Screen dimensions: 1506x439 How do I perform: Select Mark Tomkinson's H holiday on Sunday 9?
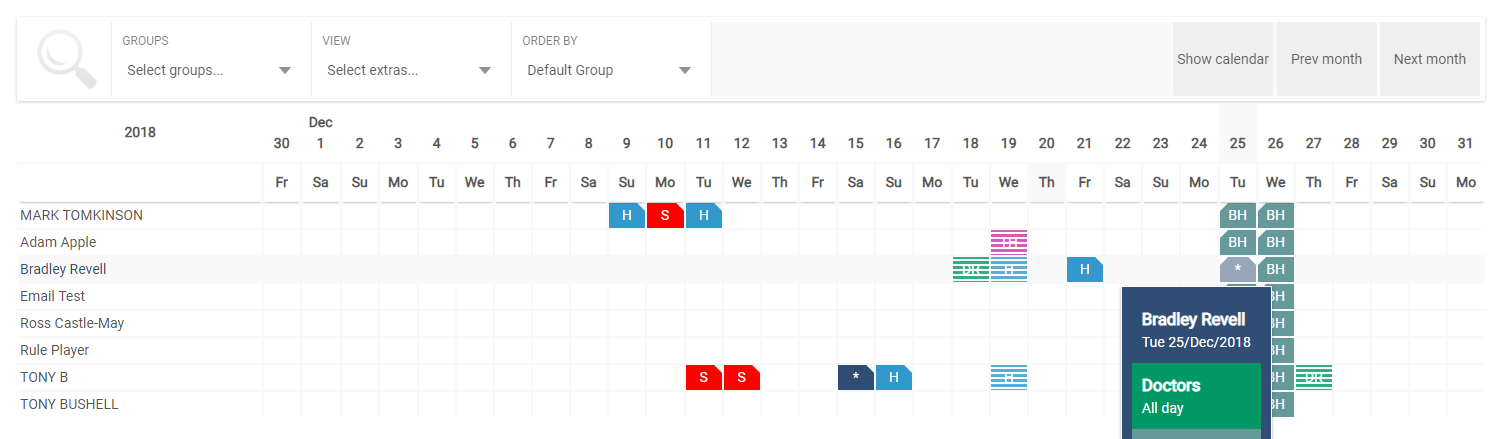(x=627, y=215)
